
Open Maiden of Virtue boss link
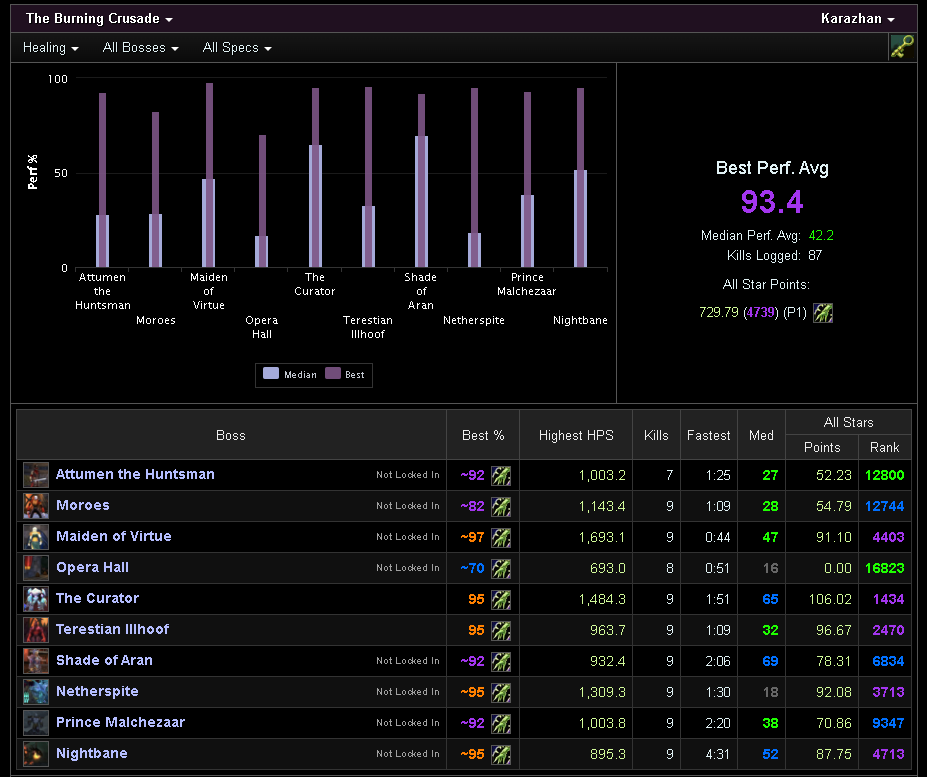point(114,536)
